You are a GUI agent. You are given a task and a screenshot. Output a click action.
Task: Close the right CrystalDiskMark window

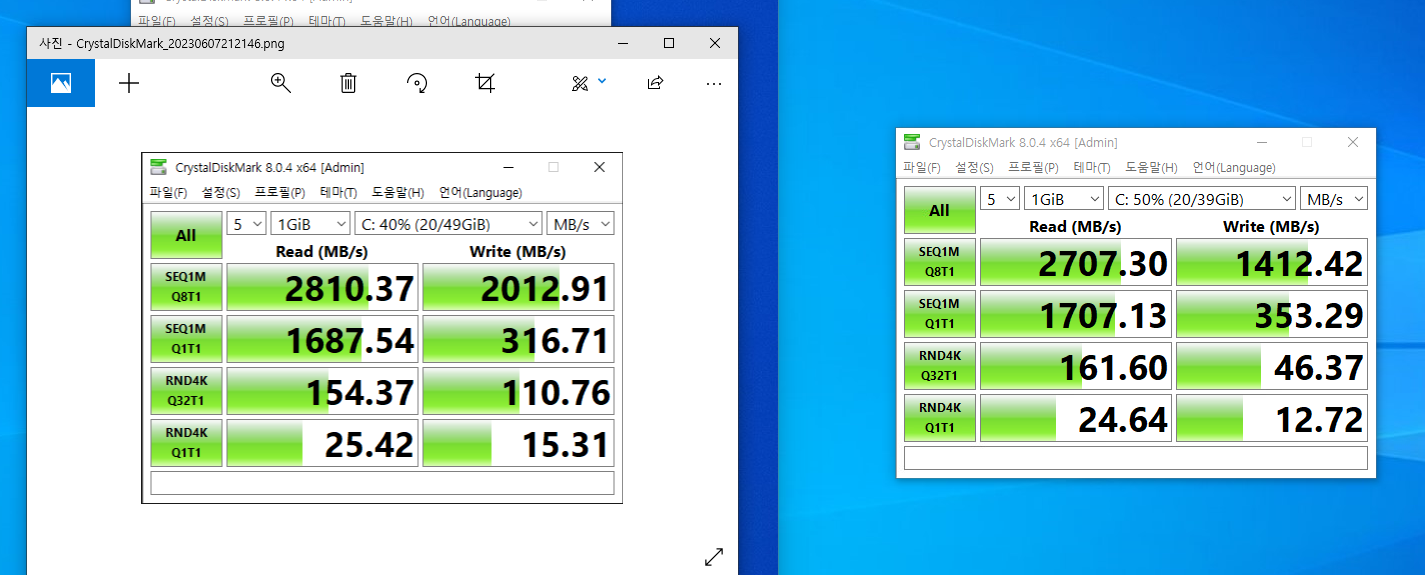pyautogui.click(x=1353, y=142)
